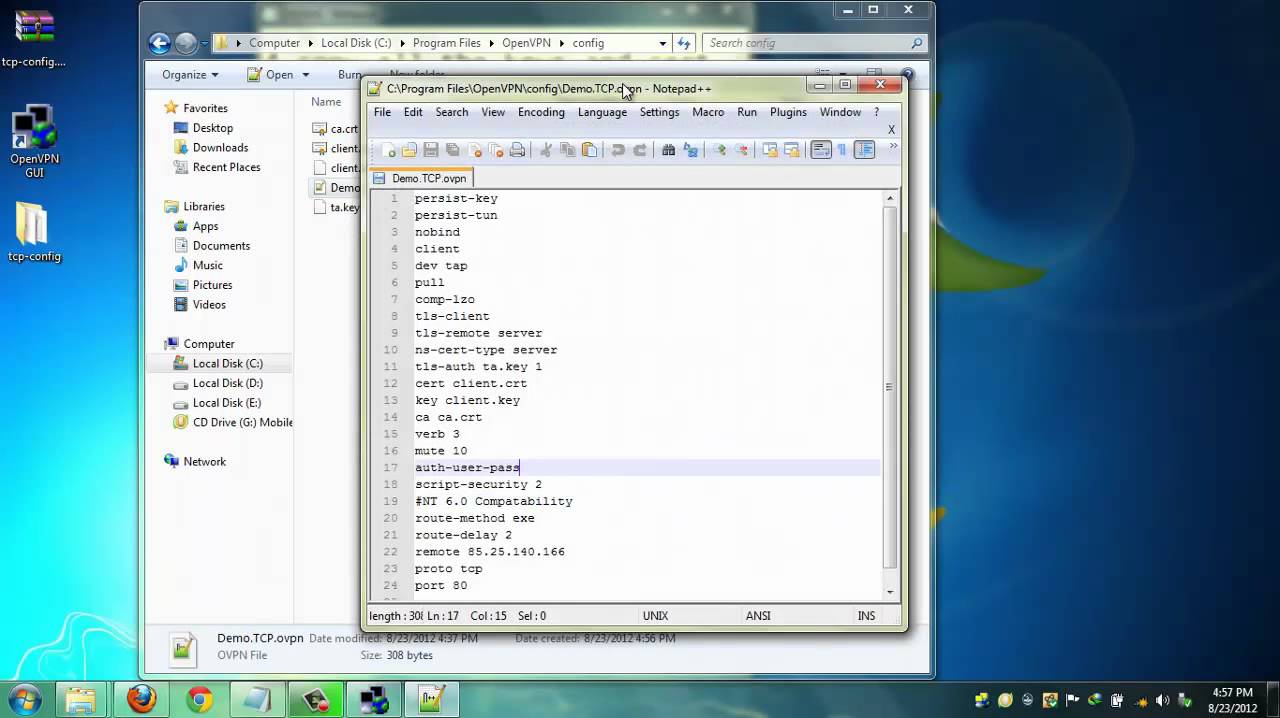Click the Zoom Out toolbar icon
This screenshot has width=1280, height=718.
(x=742, y=150)
